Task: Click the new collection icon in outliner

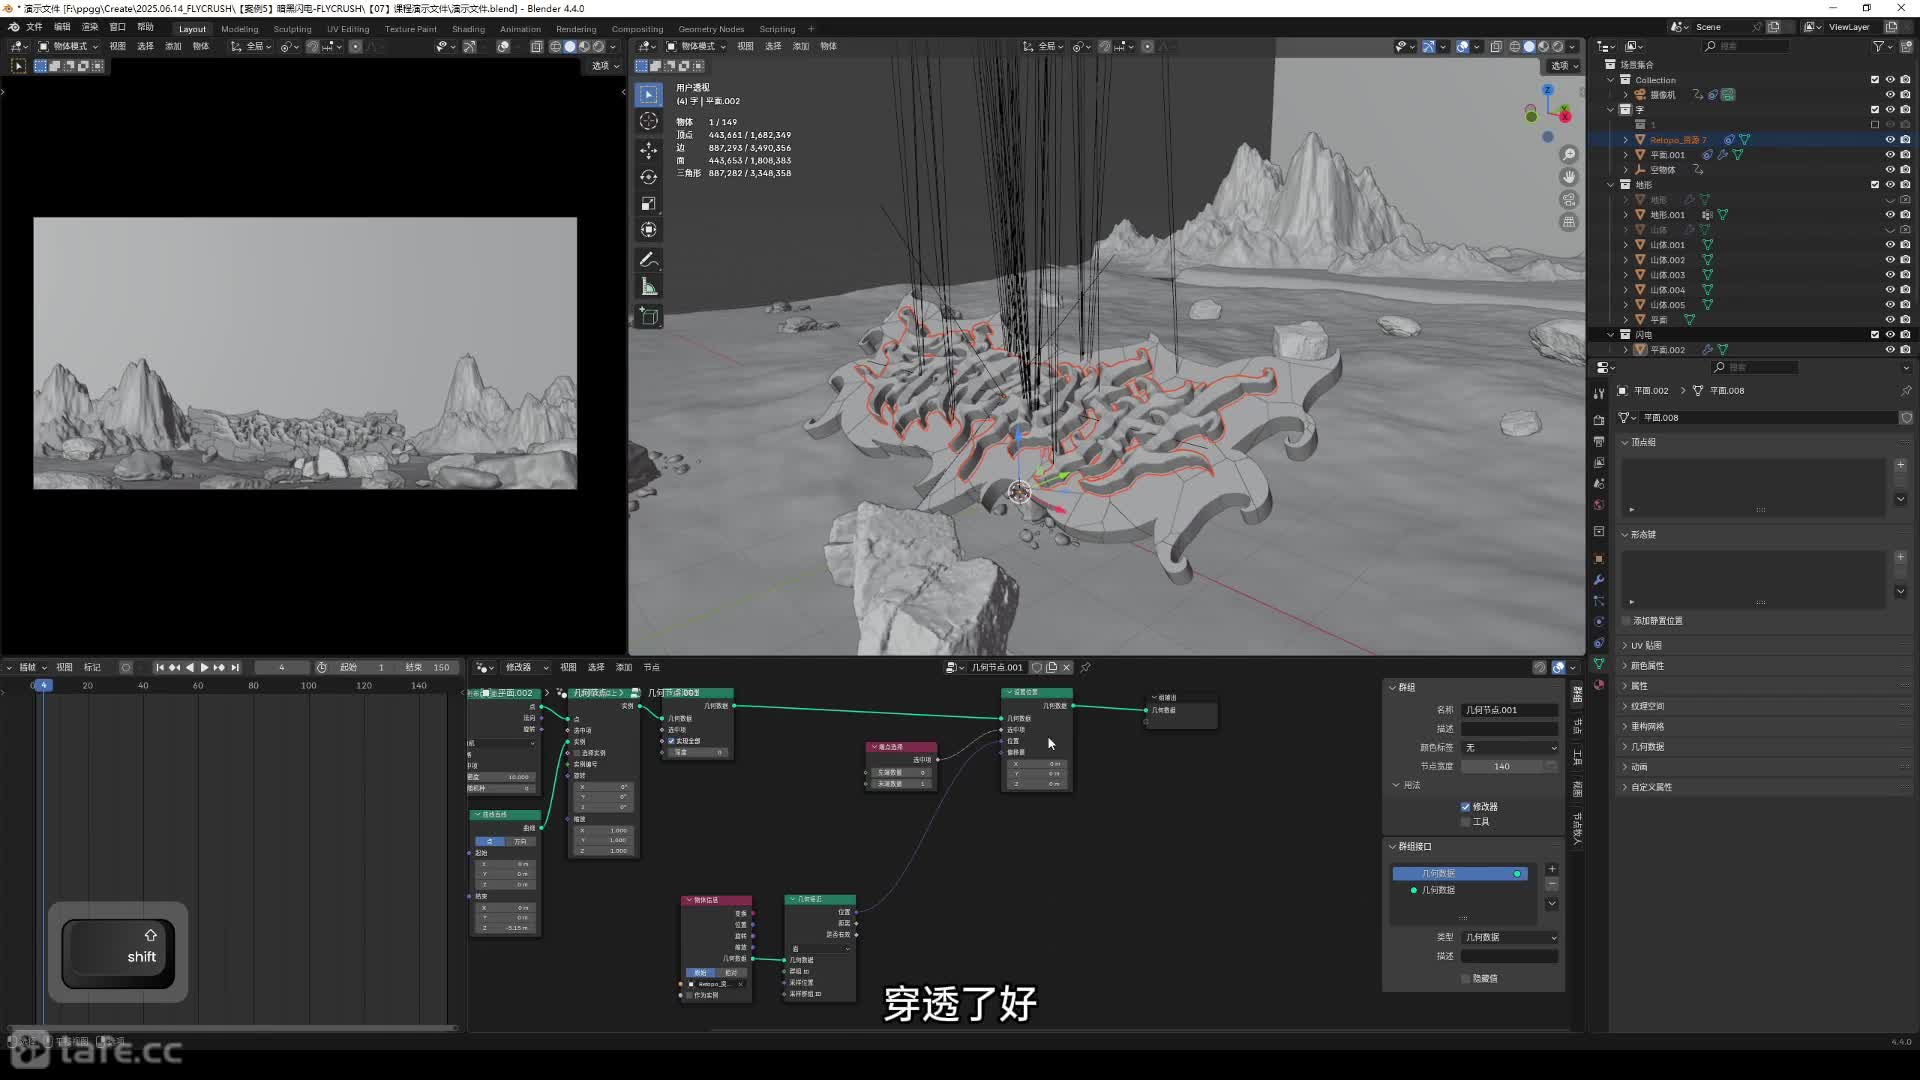Action: (x=1905, y=46)
